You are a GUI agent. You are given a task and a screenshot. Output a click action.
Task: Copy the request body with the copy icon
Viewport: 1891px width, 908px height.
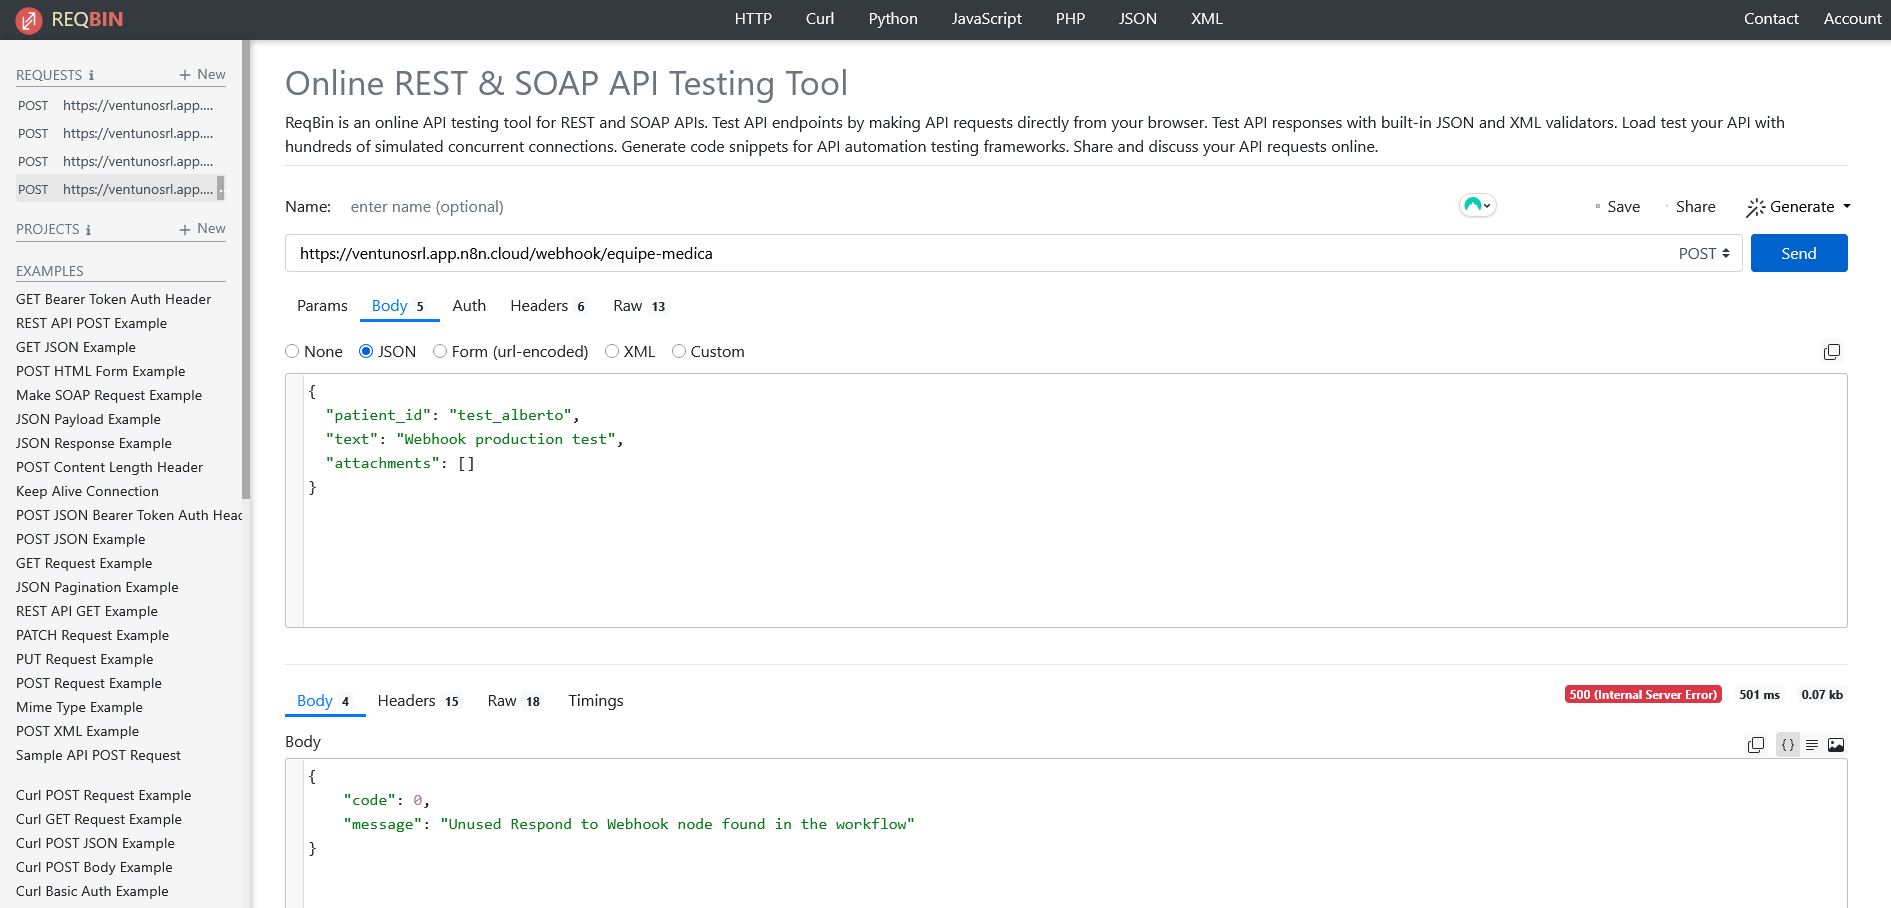click(1831, 352)
